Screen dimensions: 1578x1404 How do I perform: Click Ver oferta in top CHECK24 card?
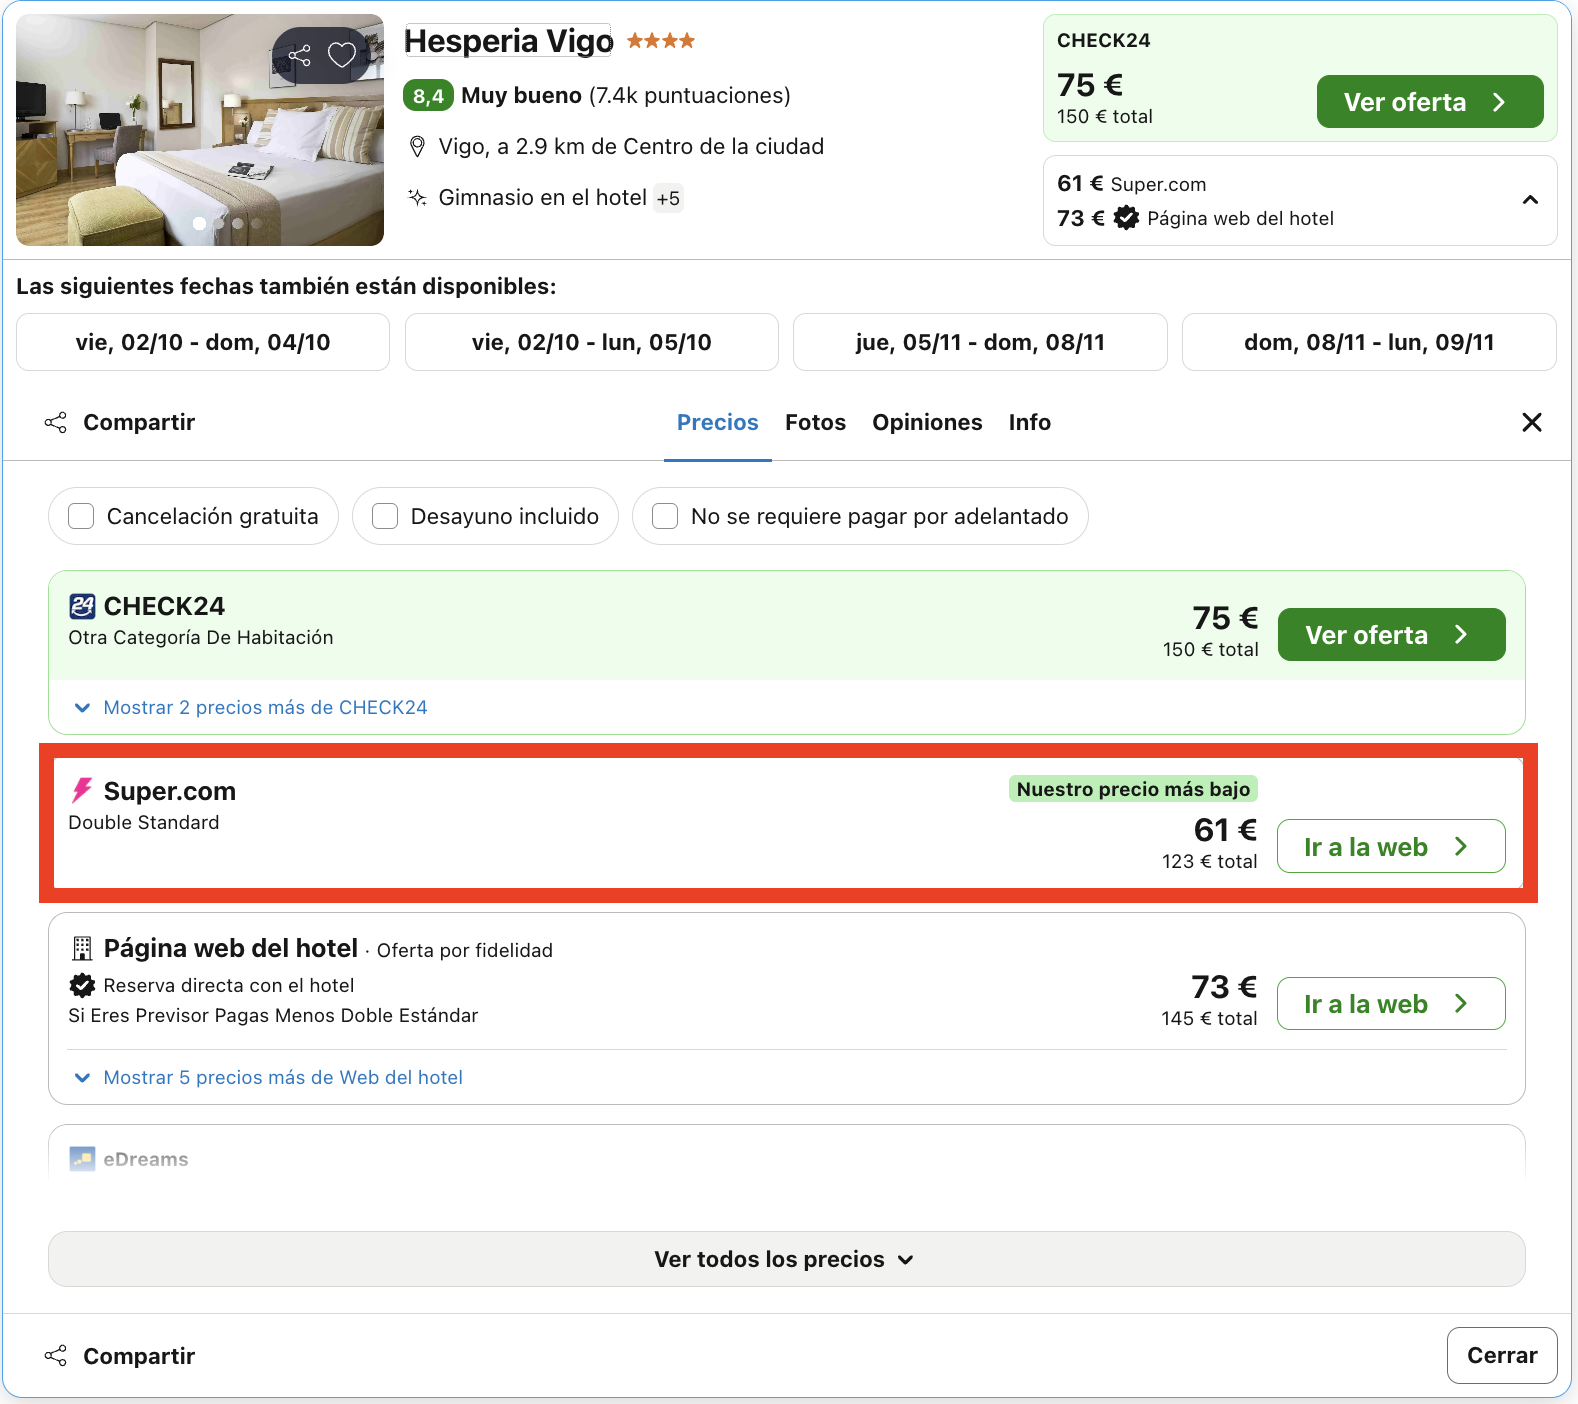click(x=1430, y=102)
